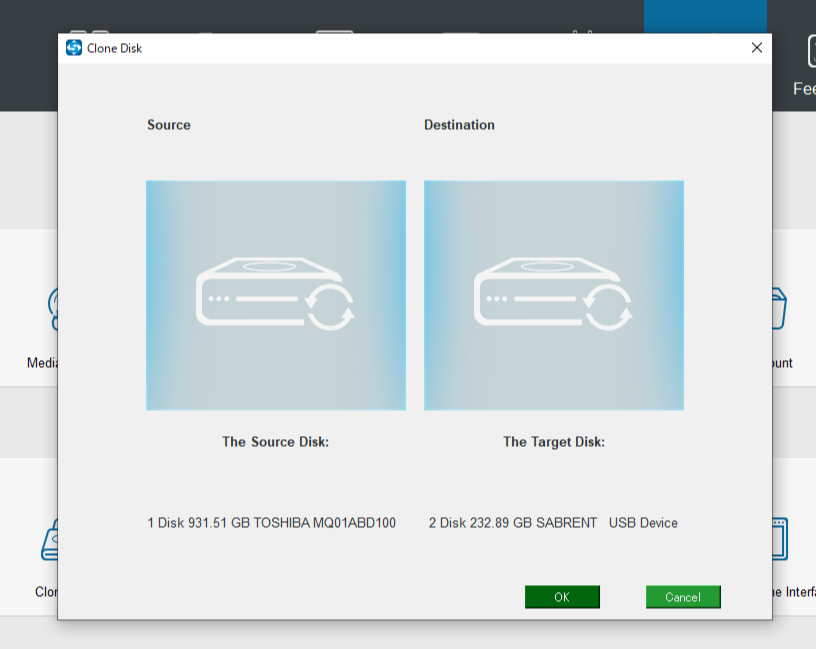The image size is (816, 649).
Task: Click the TOSHIBA MQ01ABD100 source disk entry
Action: pyautogui.click(x=271, y=523)
